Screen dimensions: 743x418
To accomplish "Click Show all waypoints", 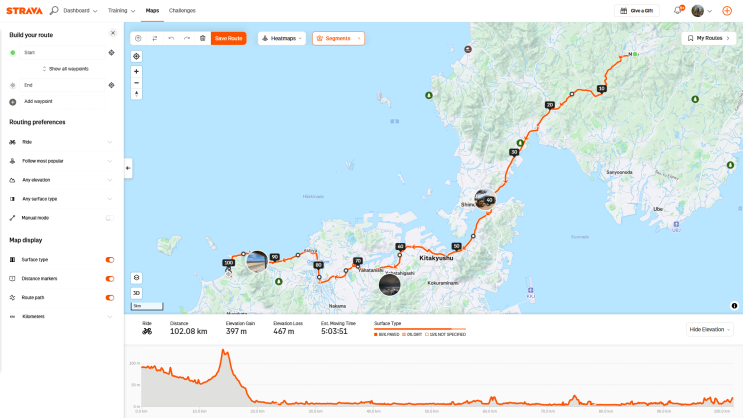I will point(65,69).
